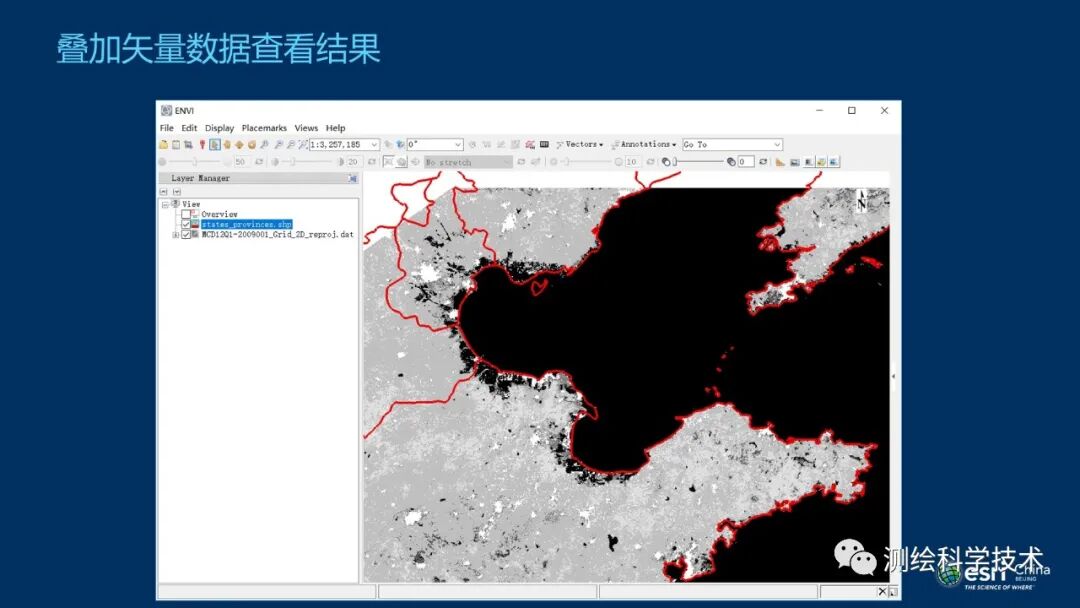Click the Portal view icon
The width and height of the screenshot is (1080, 608).
pyautogui.click(x=795, y=162)
